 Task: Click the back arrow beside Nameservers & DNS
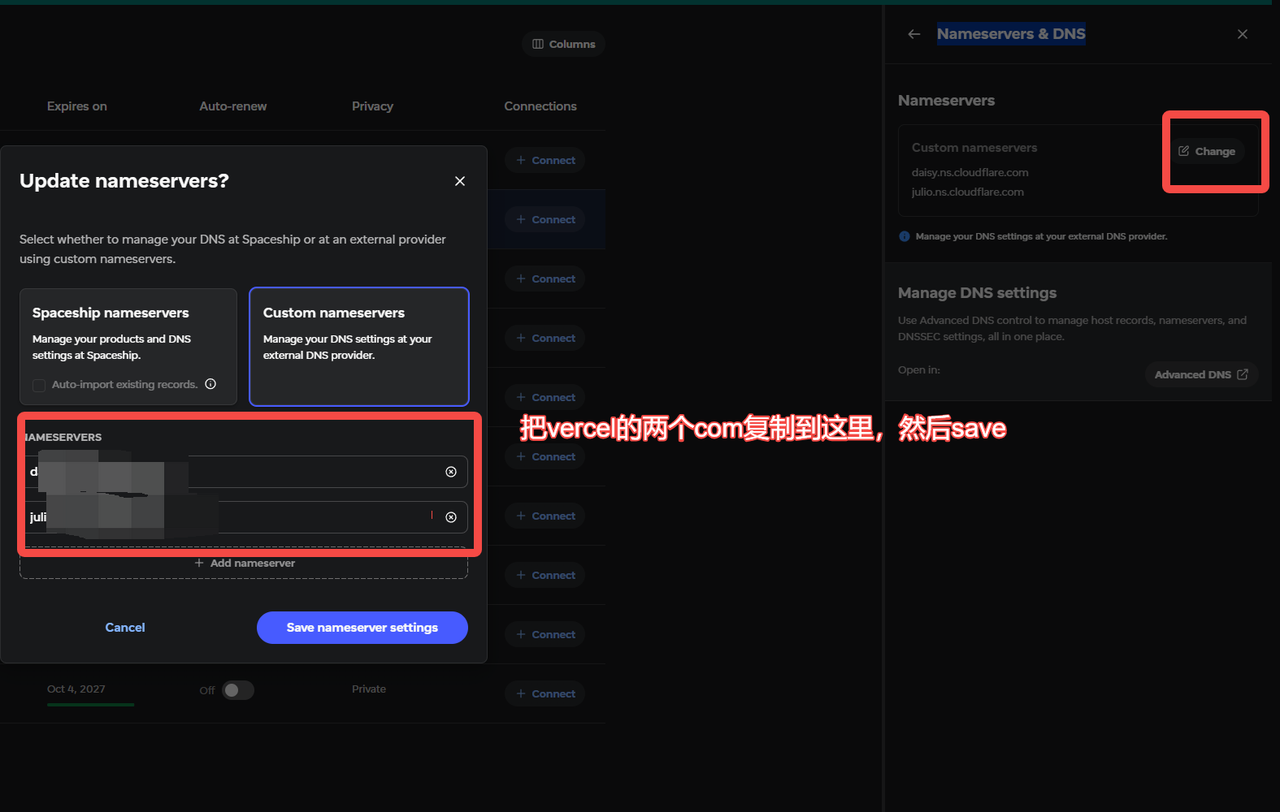[x=913, y=34]
